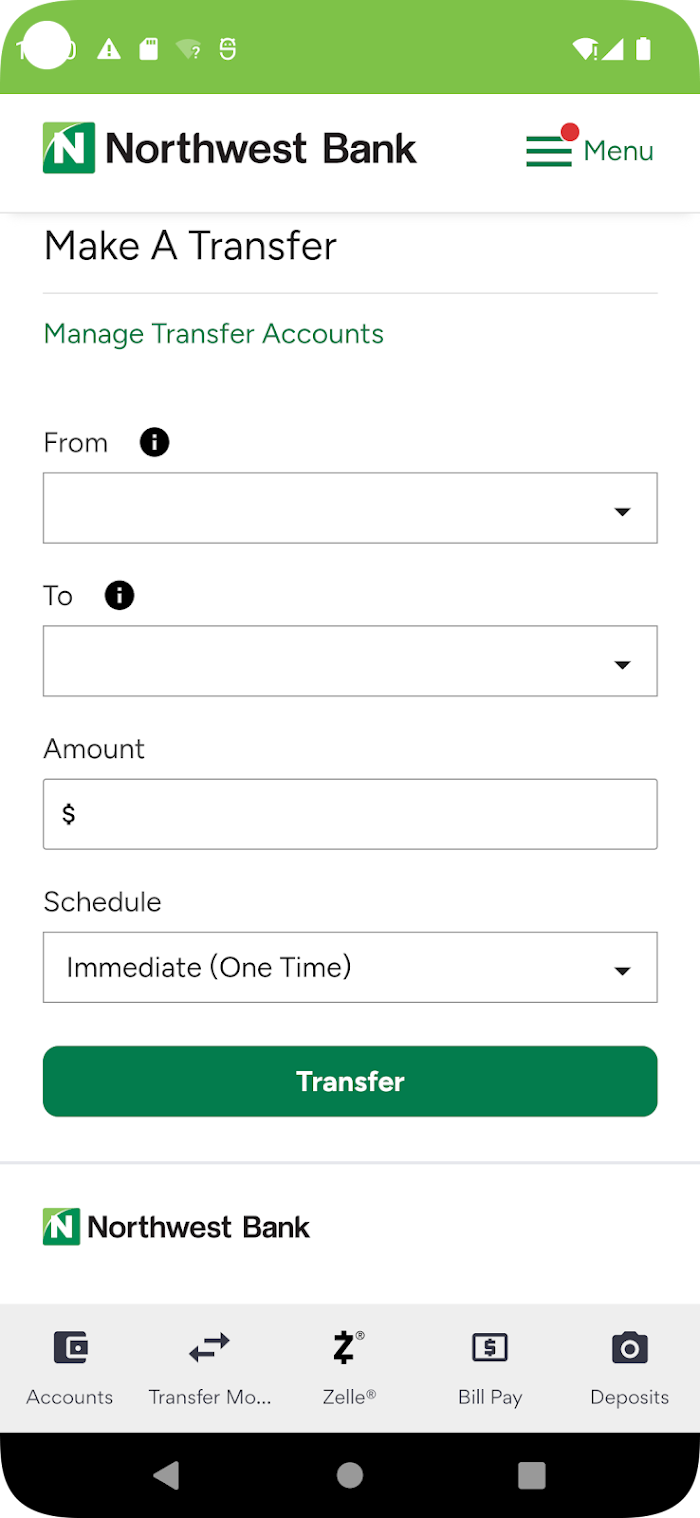Select the Transfer Money arrows icon
The width and height of the screenshot is (700, 1518).
[209, 1348]
